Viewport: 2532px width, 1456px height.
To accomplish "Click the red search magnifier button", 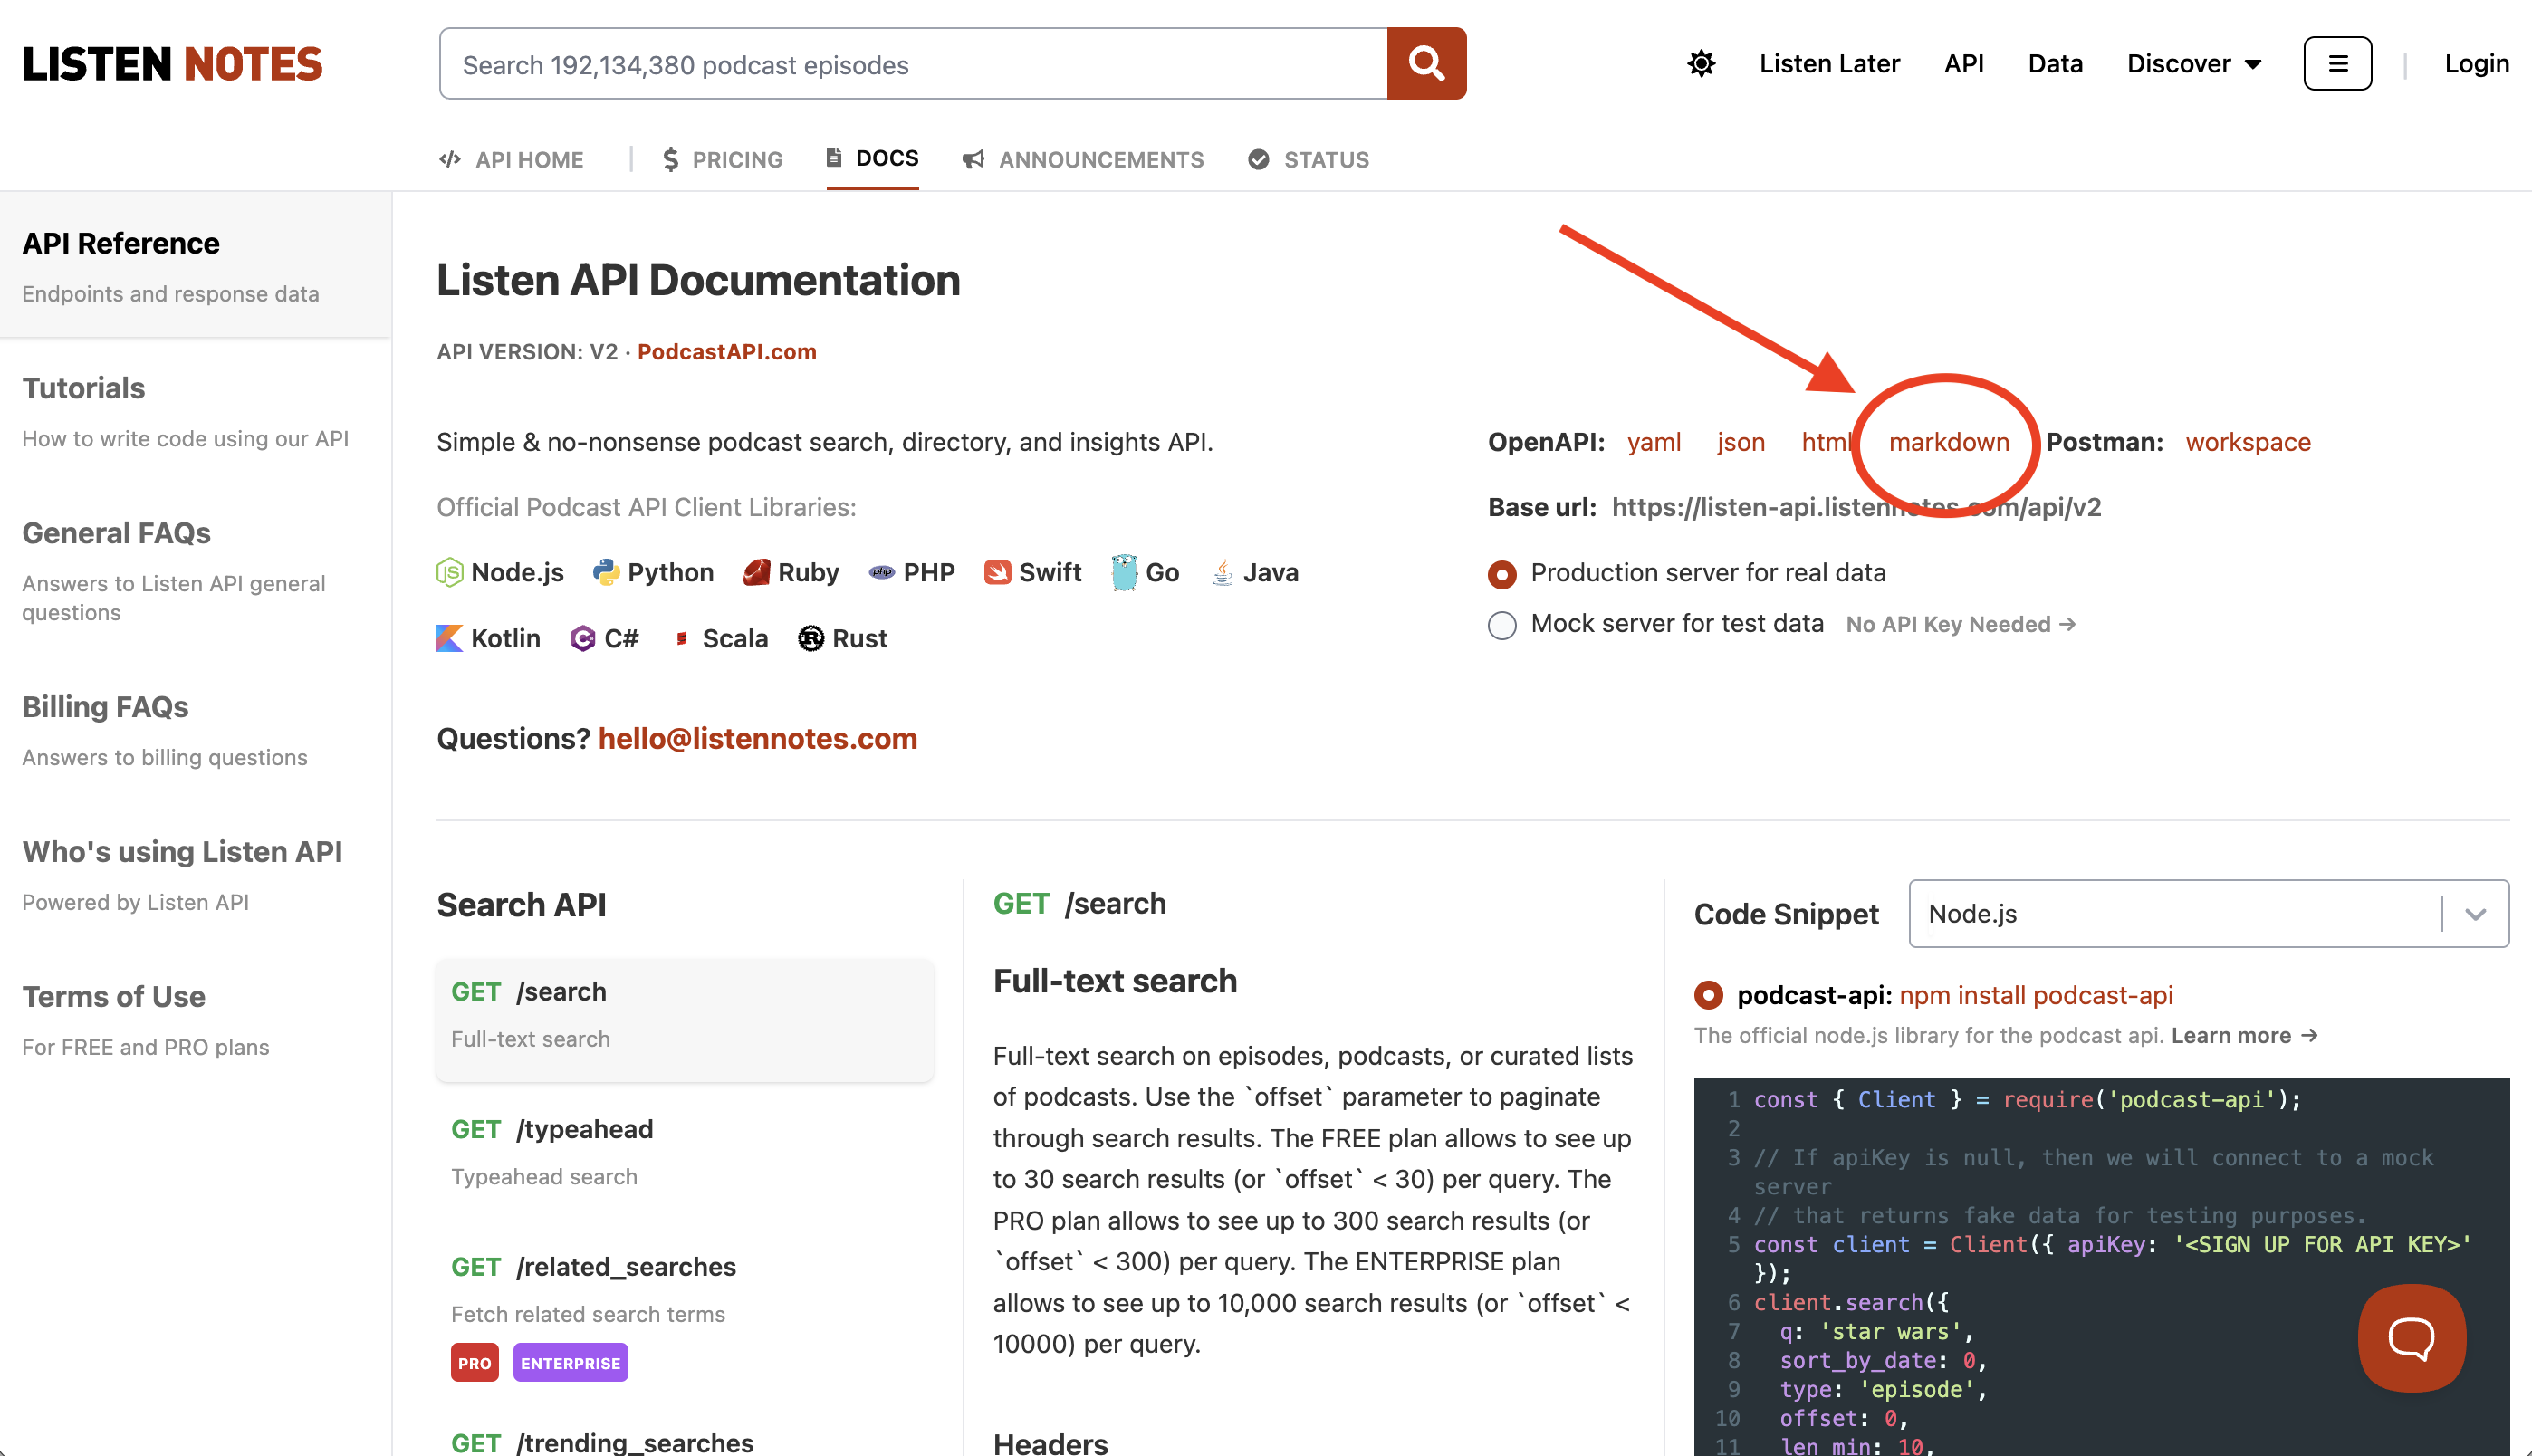I will point(1426,64).
